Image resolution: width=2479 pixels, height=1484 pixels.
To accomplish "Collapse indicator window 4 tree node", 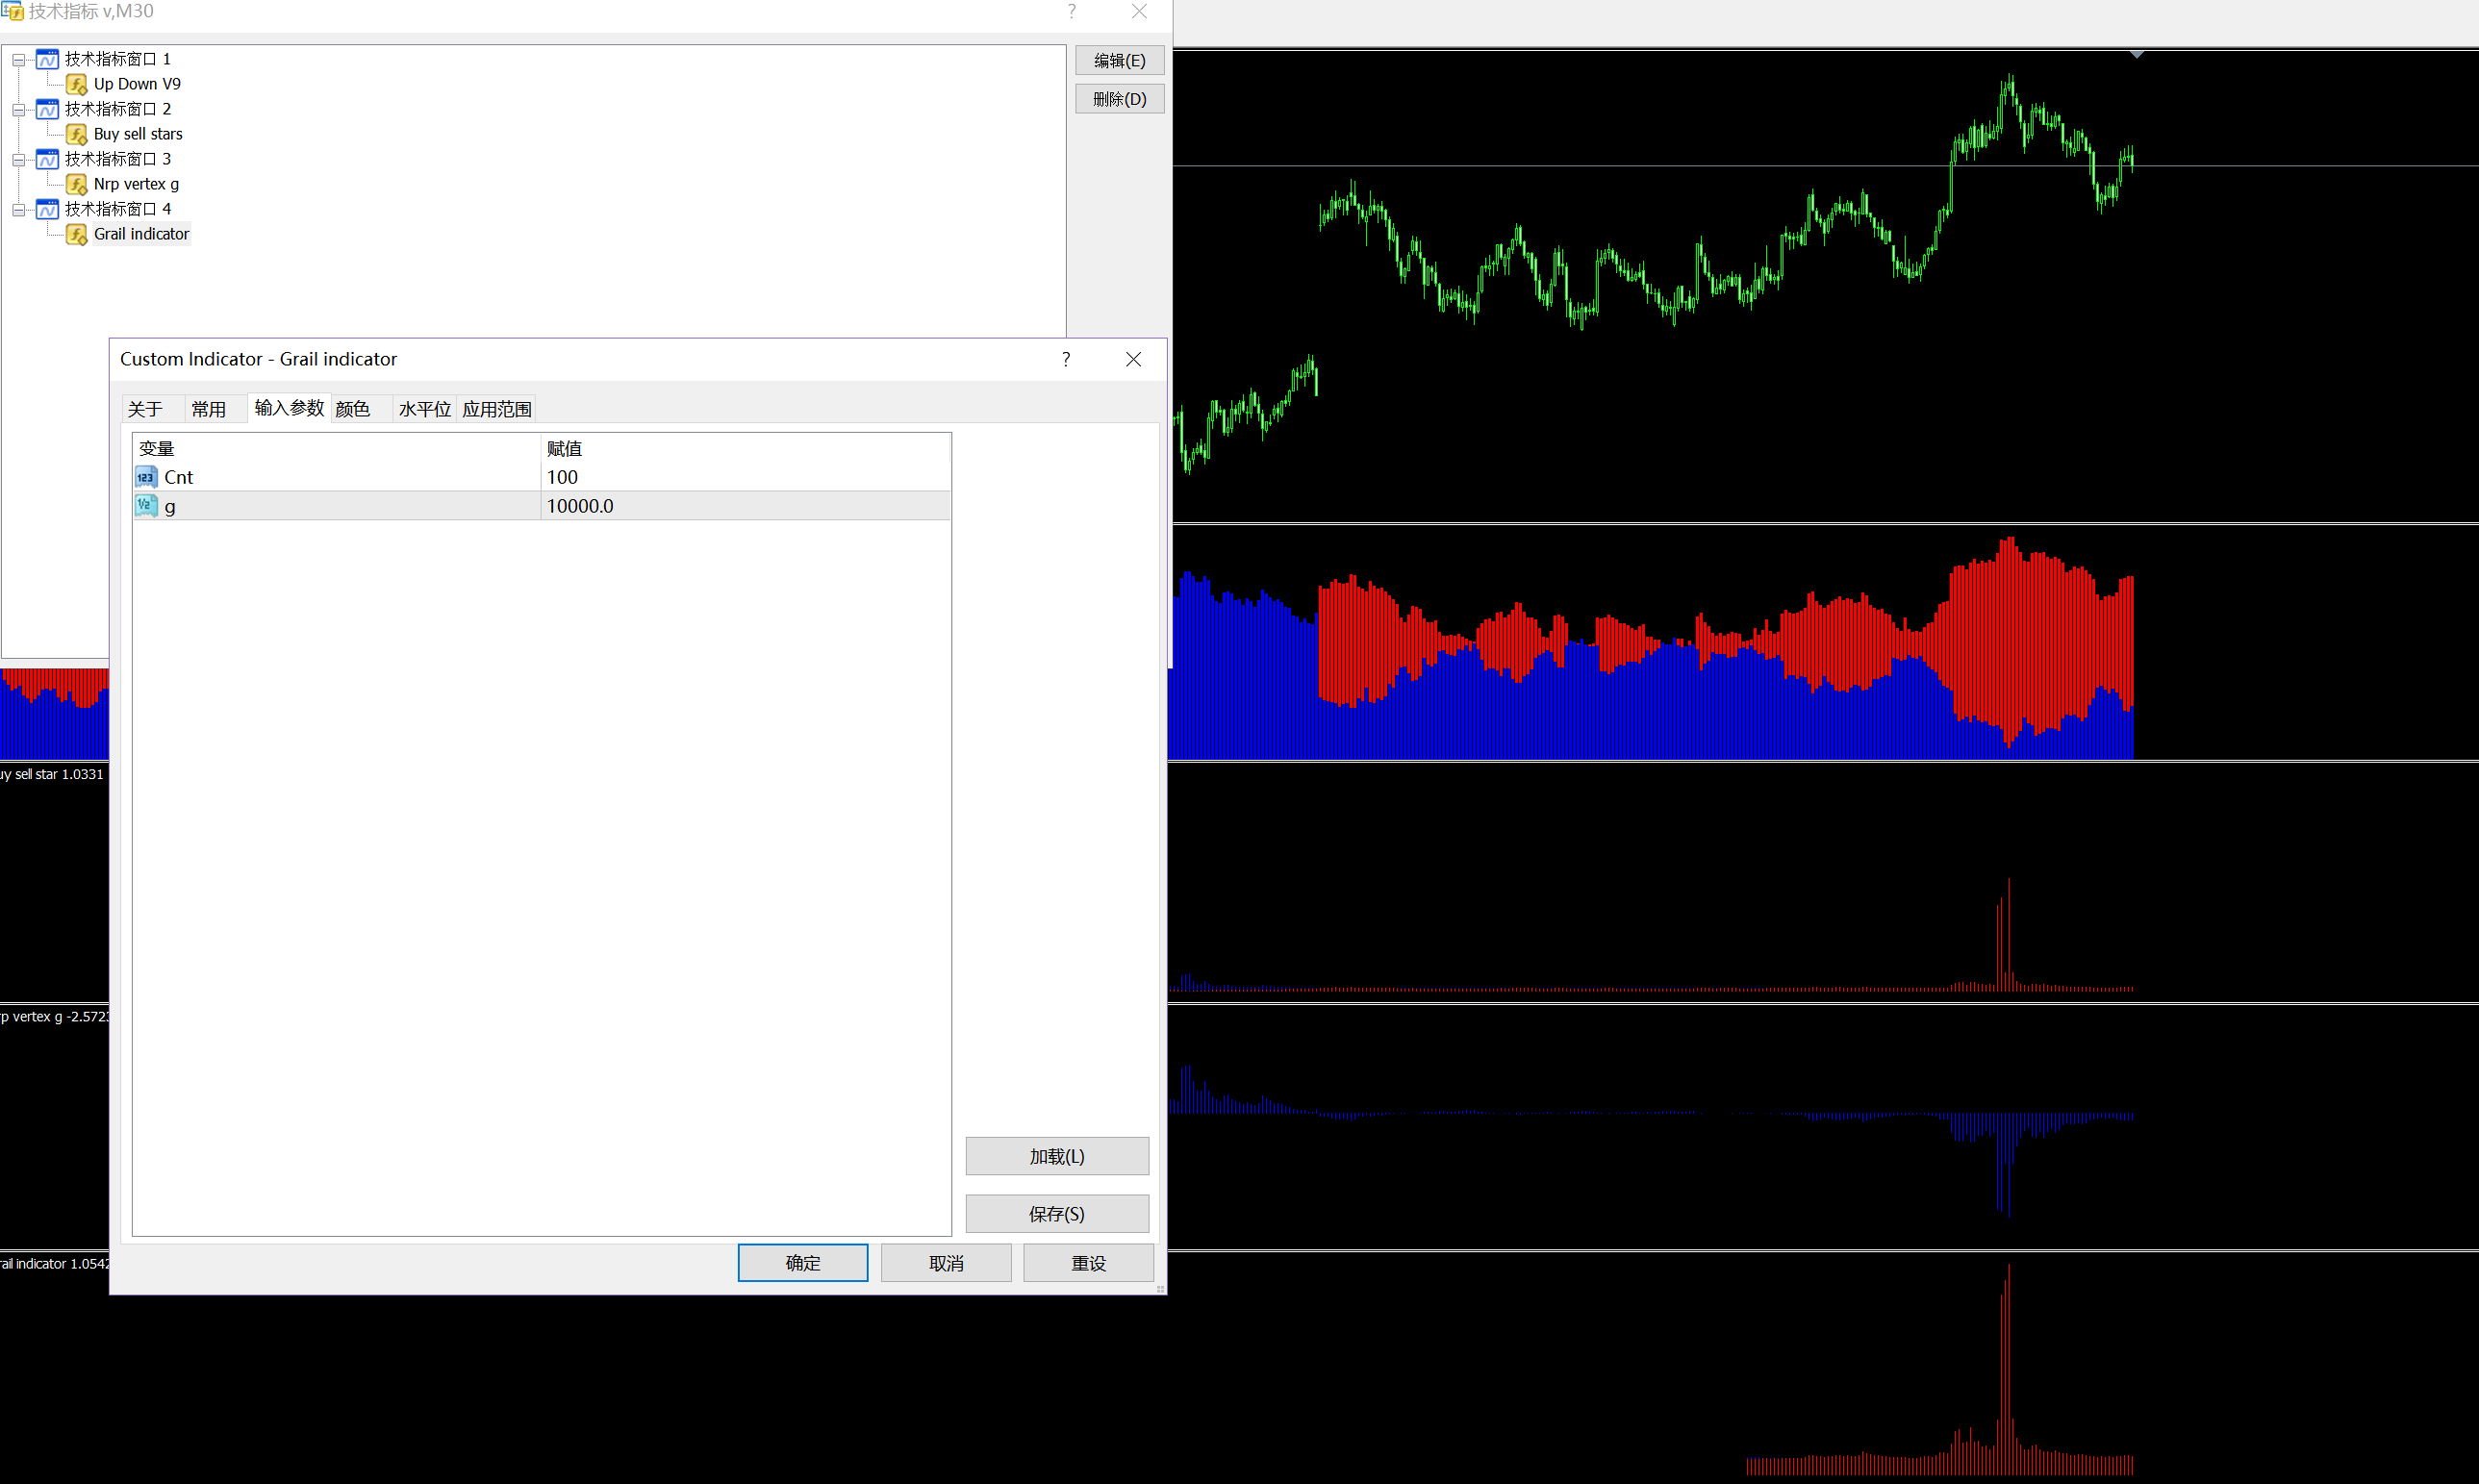I will pyautogui.click(x=19, y=210).
